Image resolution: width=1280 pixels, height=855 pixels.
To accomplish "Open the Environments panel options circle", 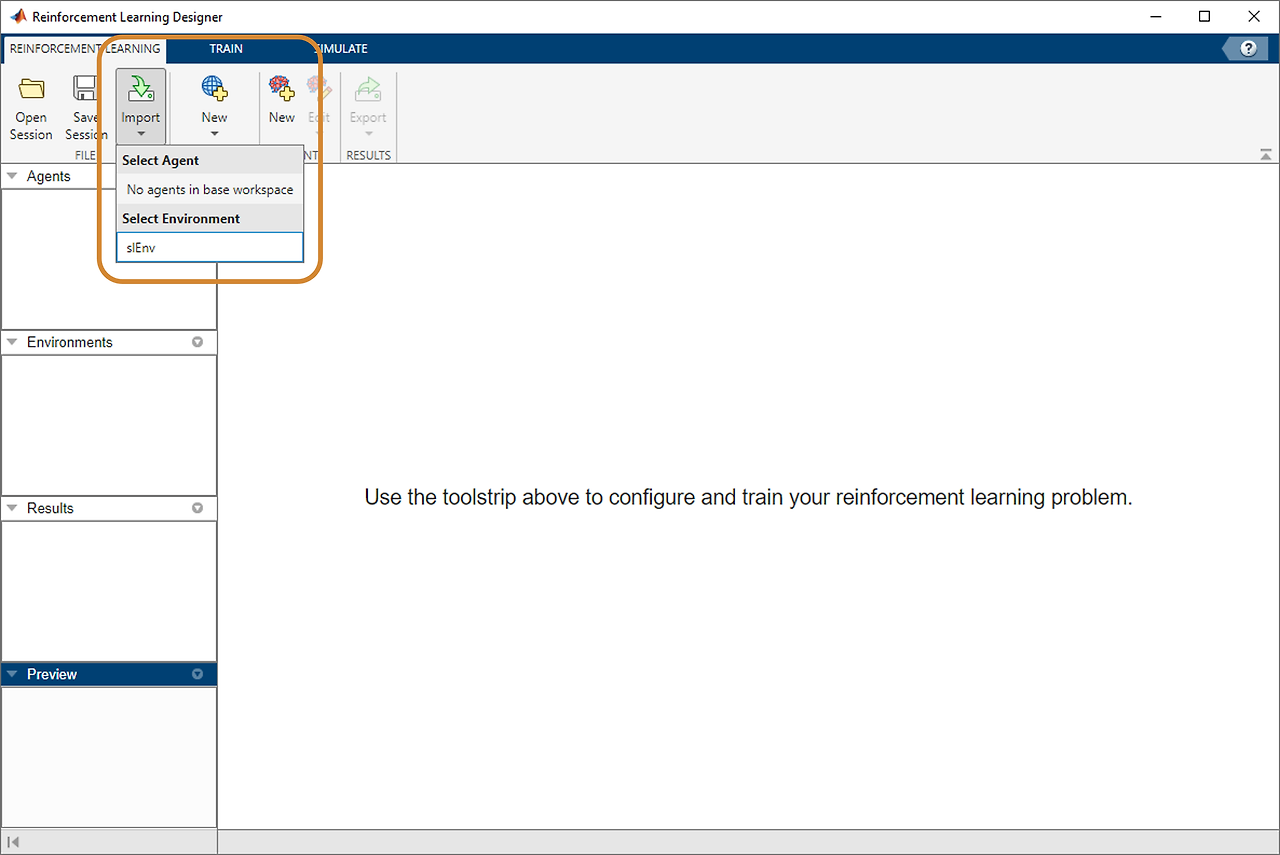I will tap(197, 342).
